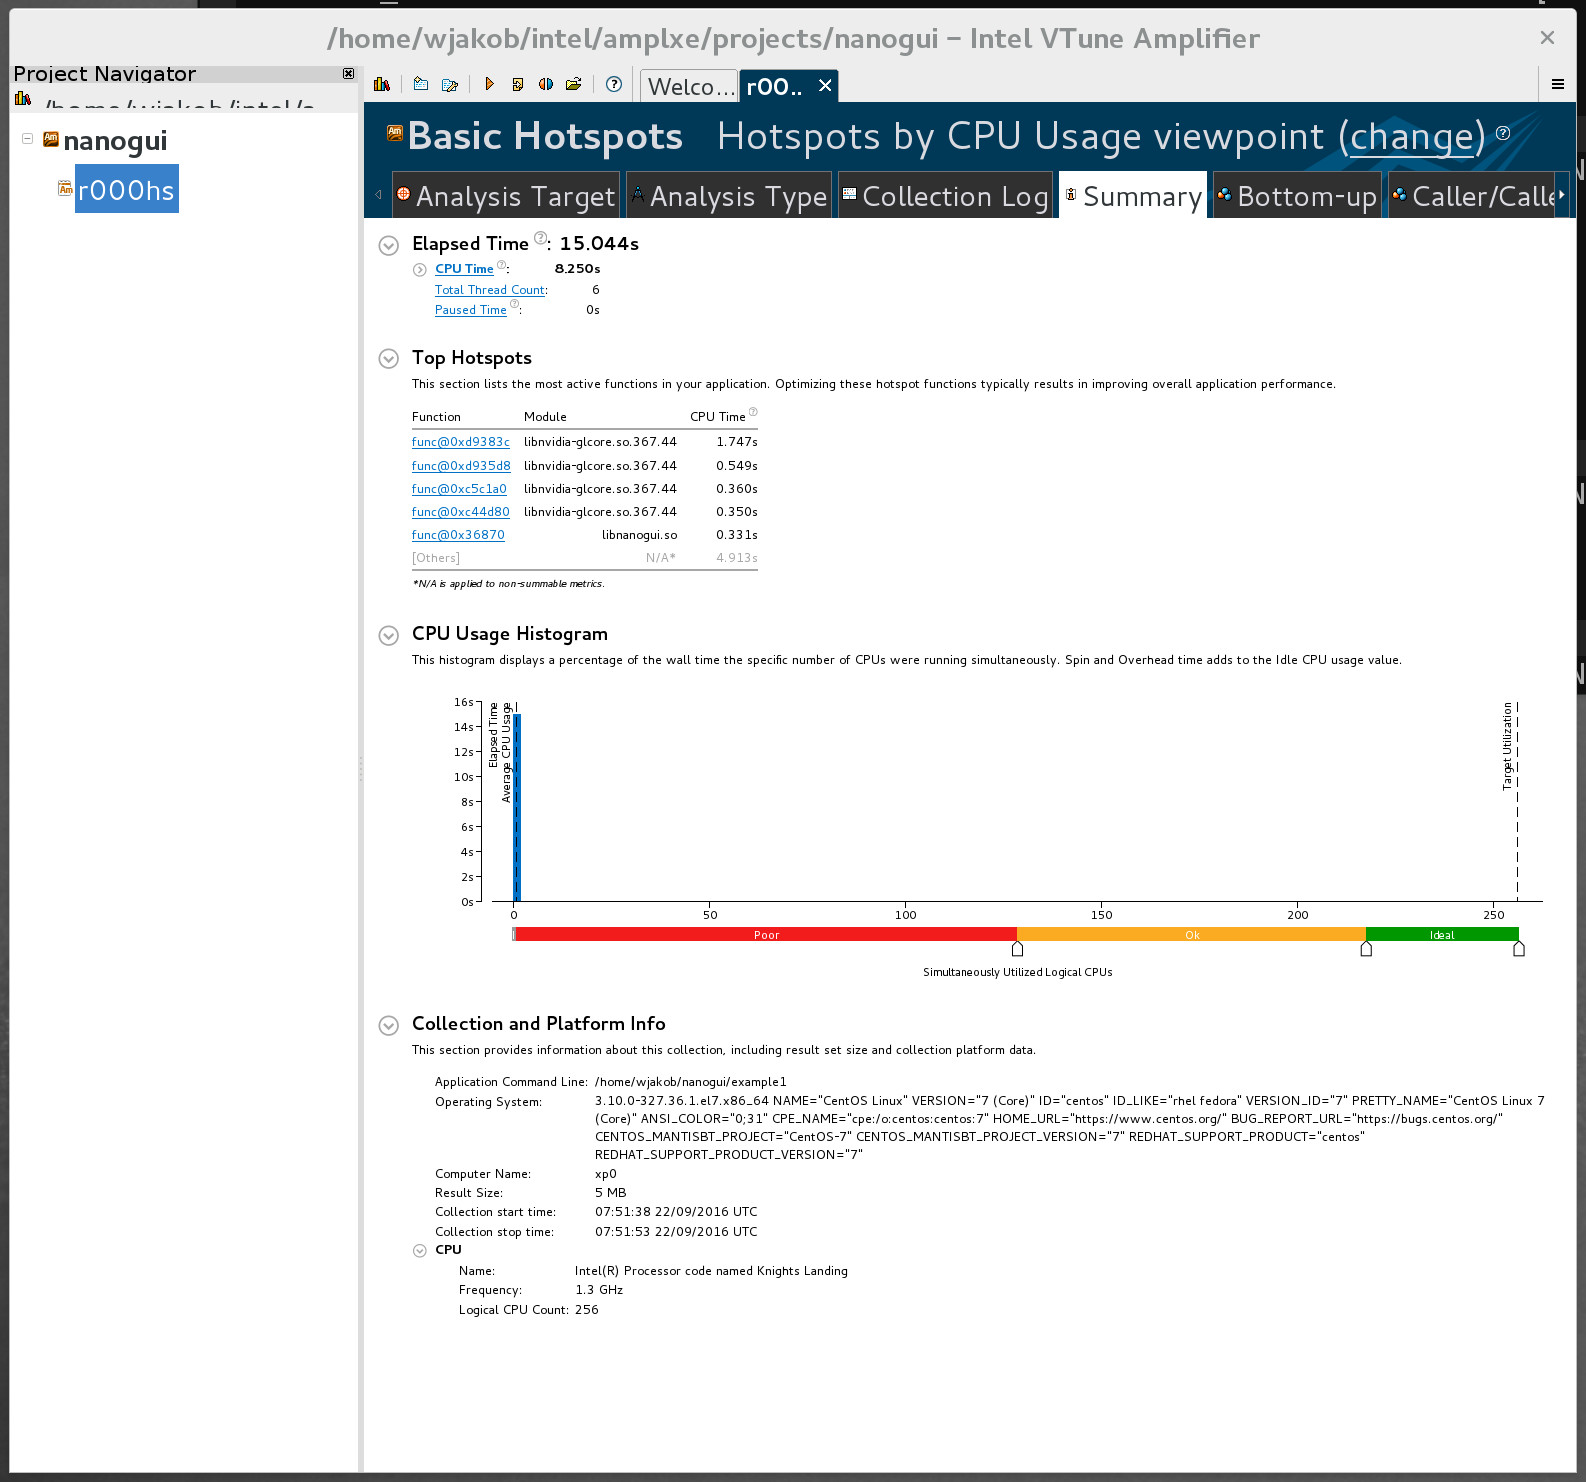Open hotspot function func@0xc5c1a0
Screen dimensions: 1586x1482
tap(459, 489)
